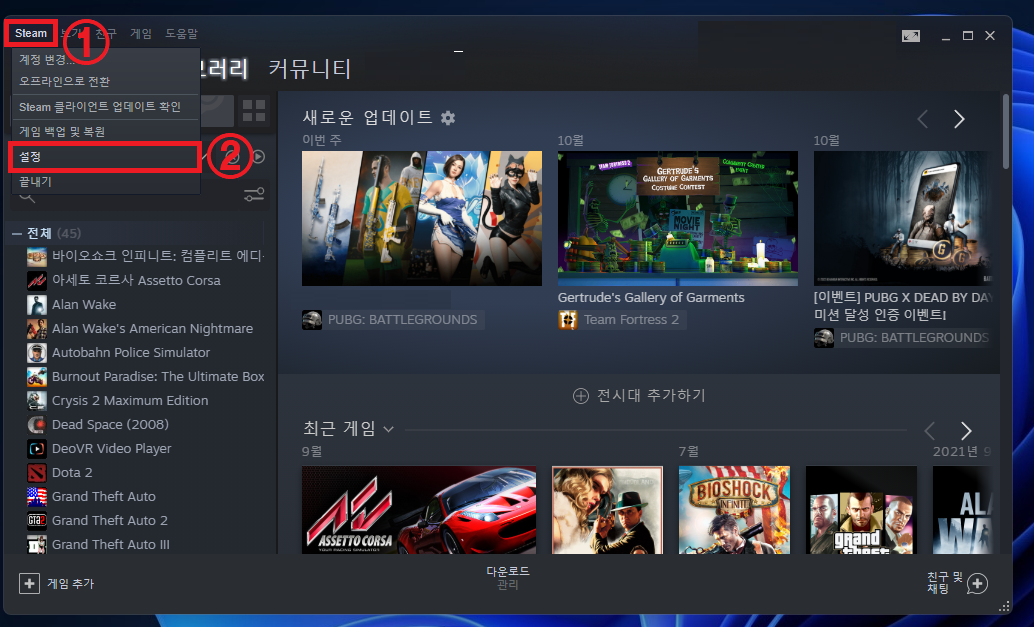The height and width of the screenshot is (627, 1034).
Task: Click Dead Space (2008) list icon
Action: 37,425
